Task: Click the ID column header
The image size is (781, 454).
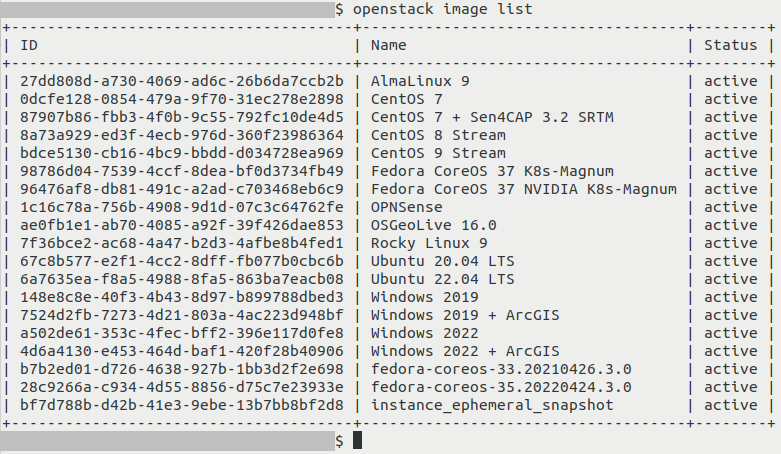Action: 29,45
